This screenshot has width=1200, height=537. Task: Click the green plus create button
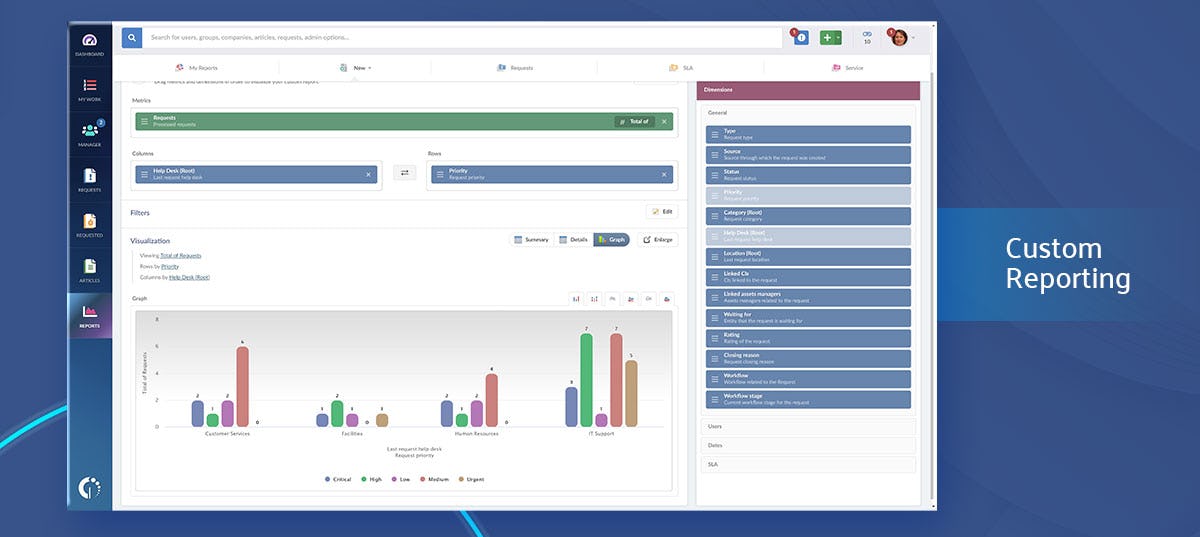click(827, 37)
